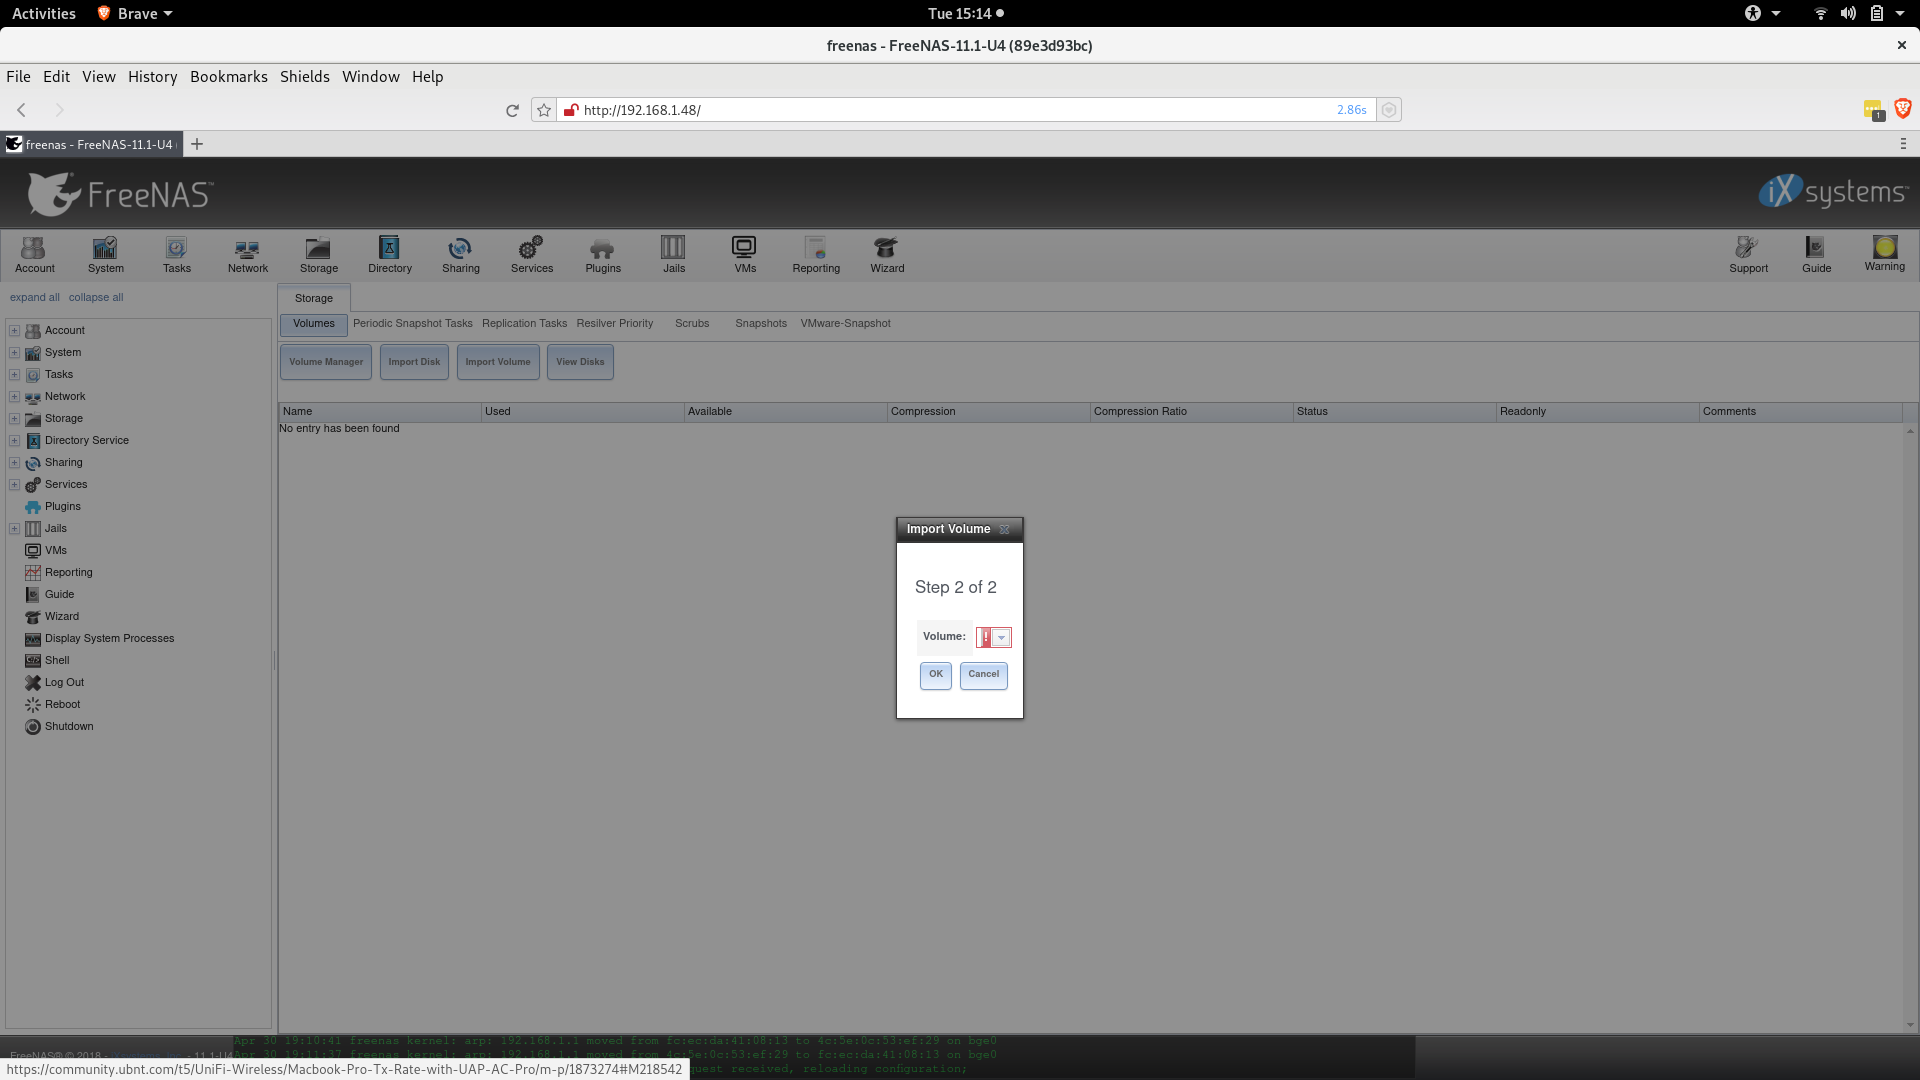Screen dimensions: 1920x1080
Task: Open the Volume dropdown in dialog
Action: (x=1001, y=638)
